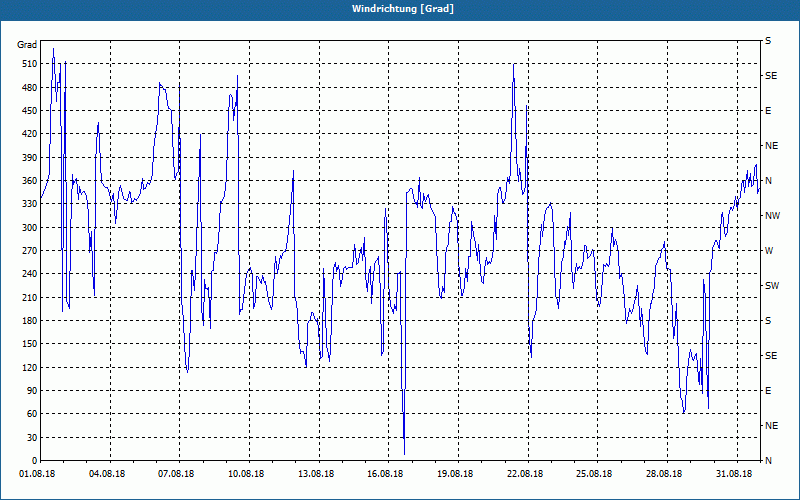Click the 450 degree axis label

pyautogui.click(x=30, y=111)
